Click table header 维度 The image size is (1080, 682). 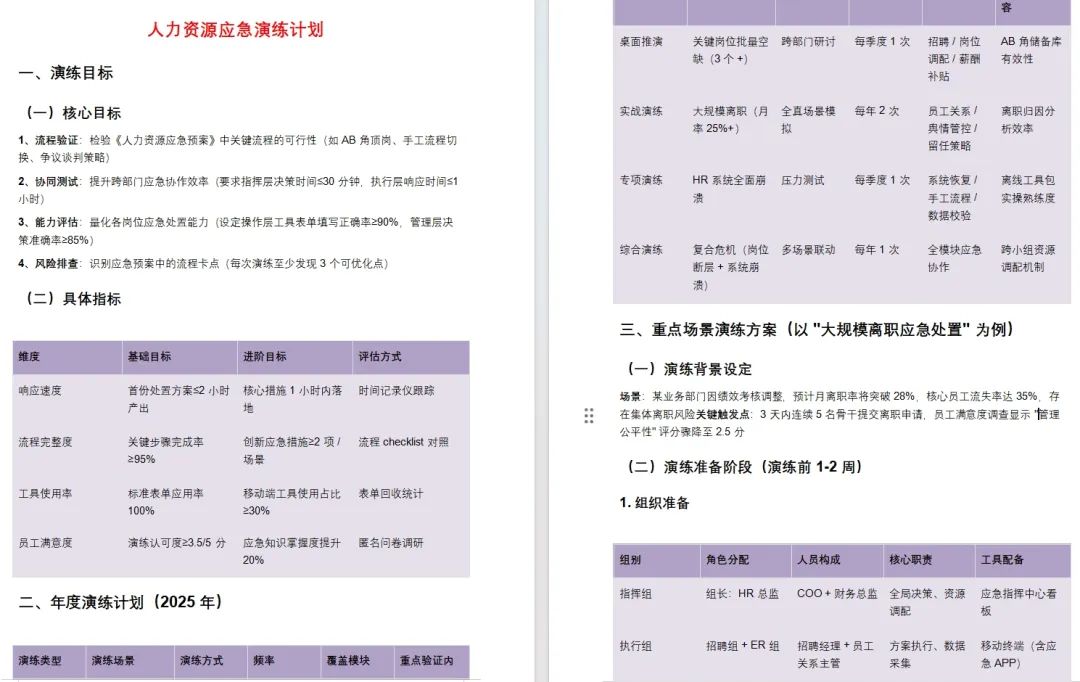click(x=29, y=357)
